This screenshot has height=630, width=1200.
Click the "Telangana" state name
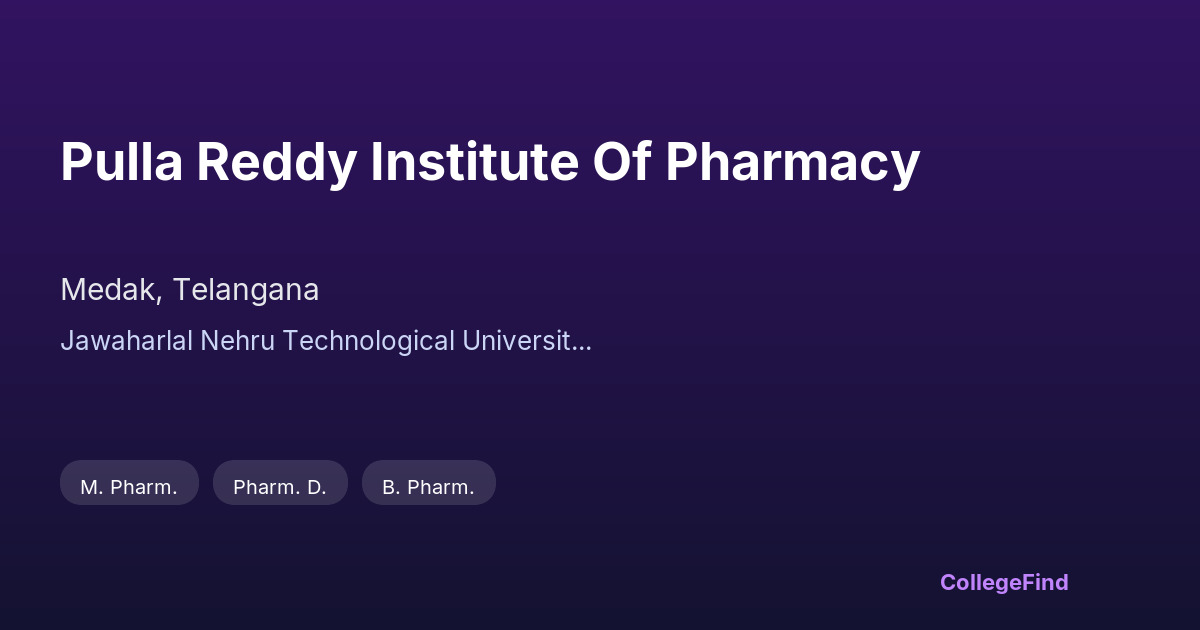pos(245,290)
